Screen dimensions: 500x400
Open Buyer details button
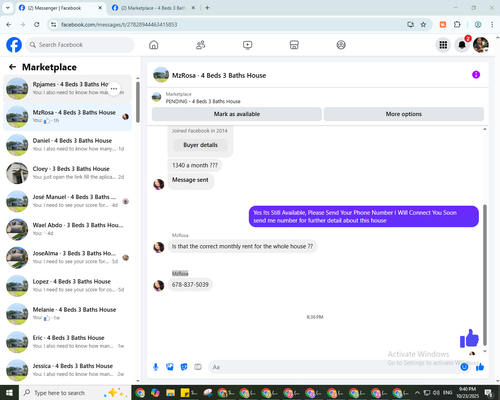coord(200,145)
